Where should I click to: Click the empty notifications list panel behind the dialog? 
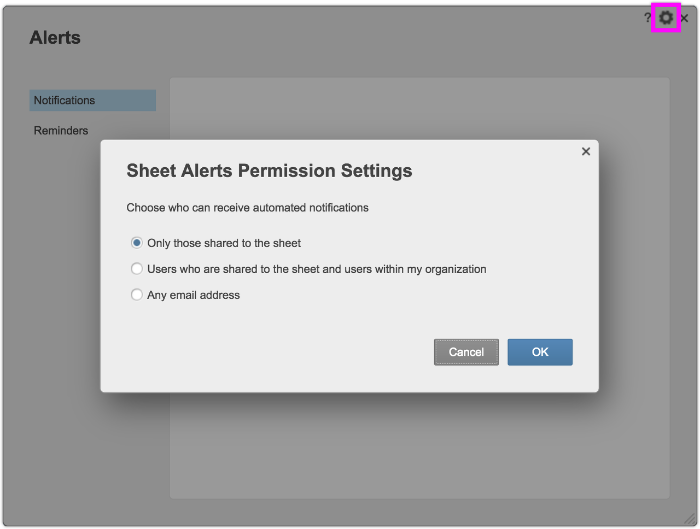[x=420, y=446]
